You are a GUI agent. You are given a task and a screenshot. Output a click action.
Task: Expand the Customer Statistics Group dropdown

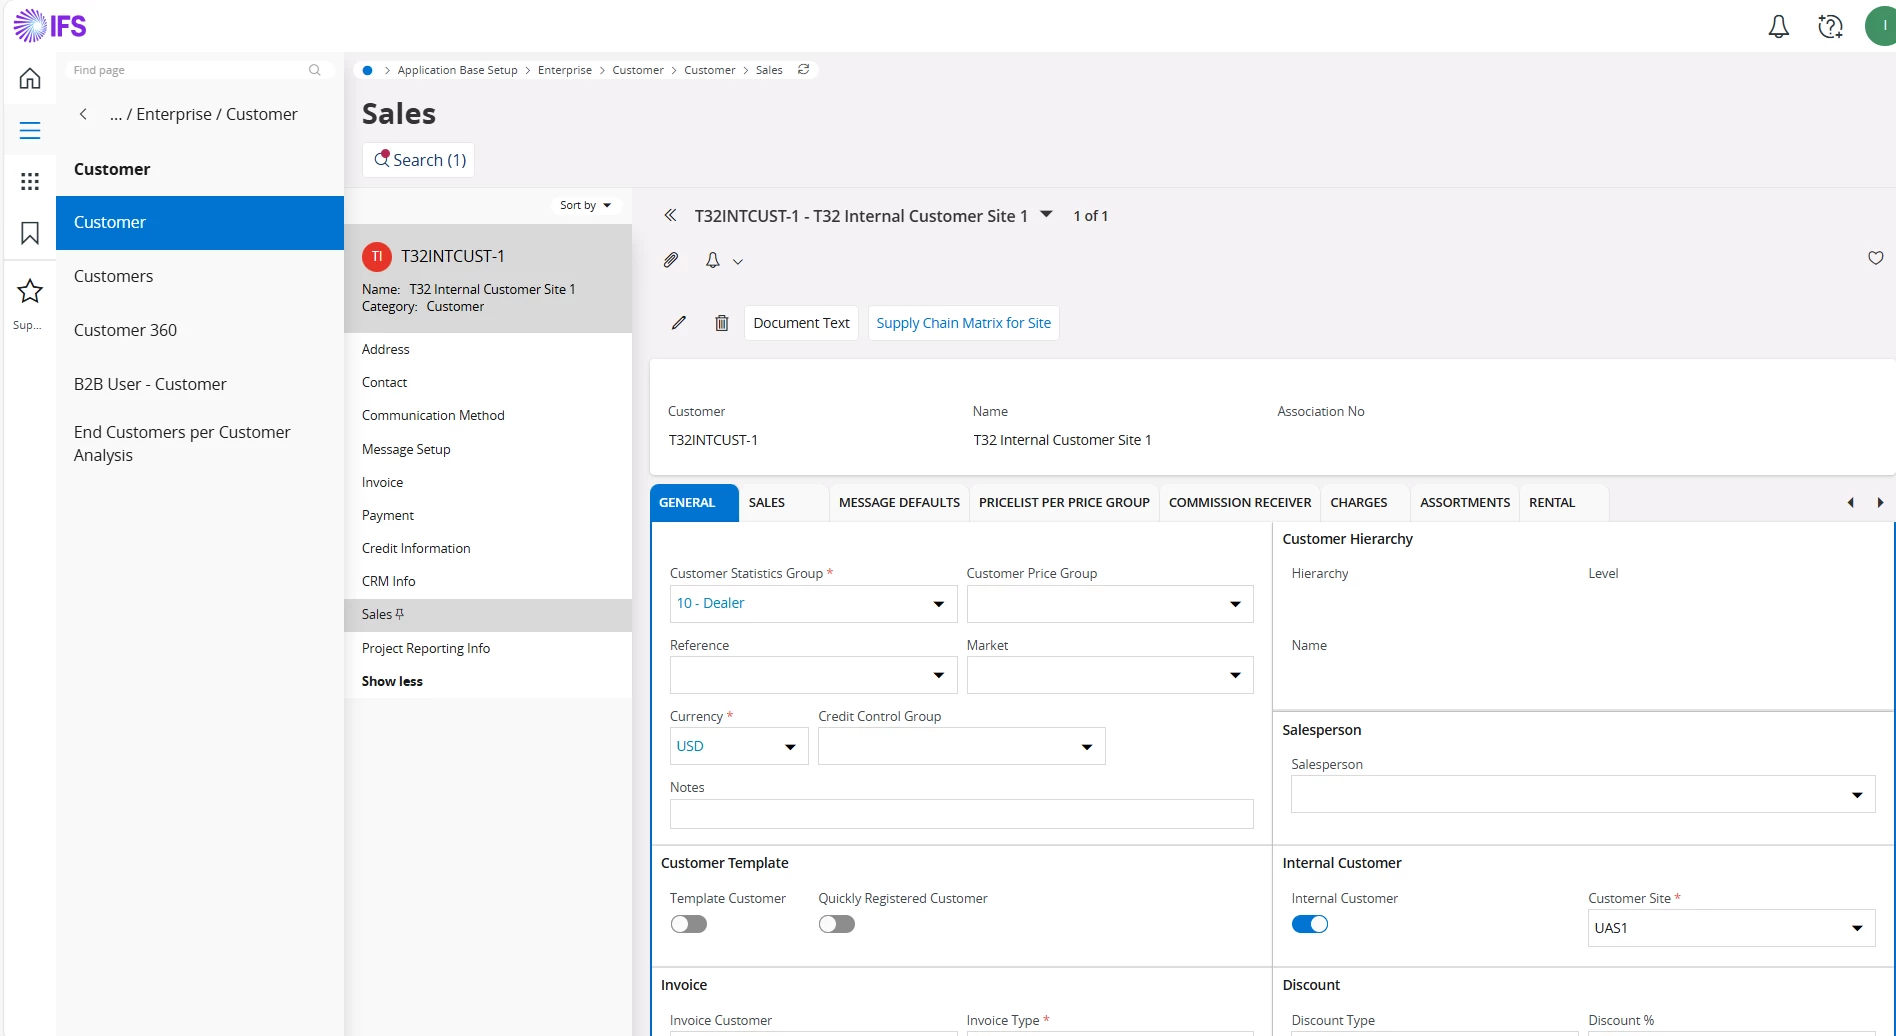click(x=938, y=604)
